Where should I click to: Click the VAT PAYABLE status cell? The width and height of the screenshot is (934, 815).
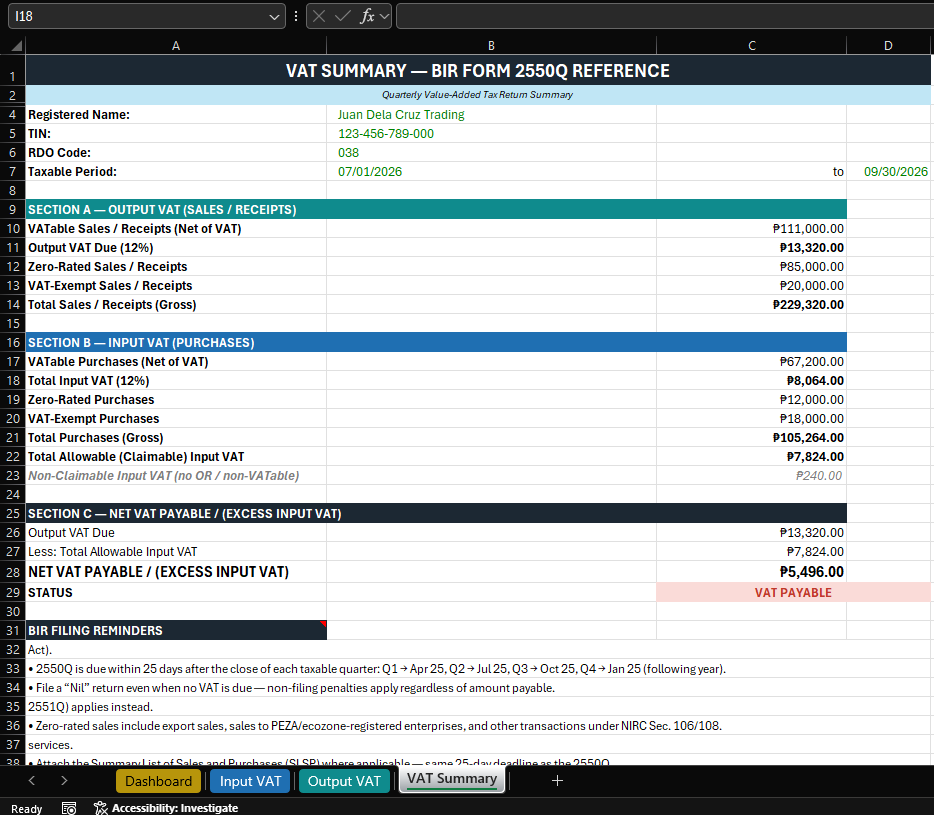pos(793,593)
